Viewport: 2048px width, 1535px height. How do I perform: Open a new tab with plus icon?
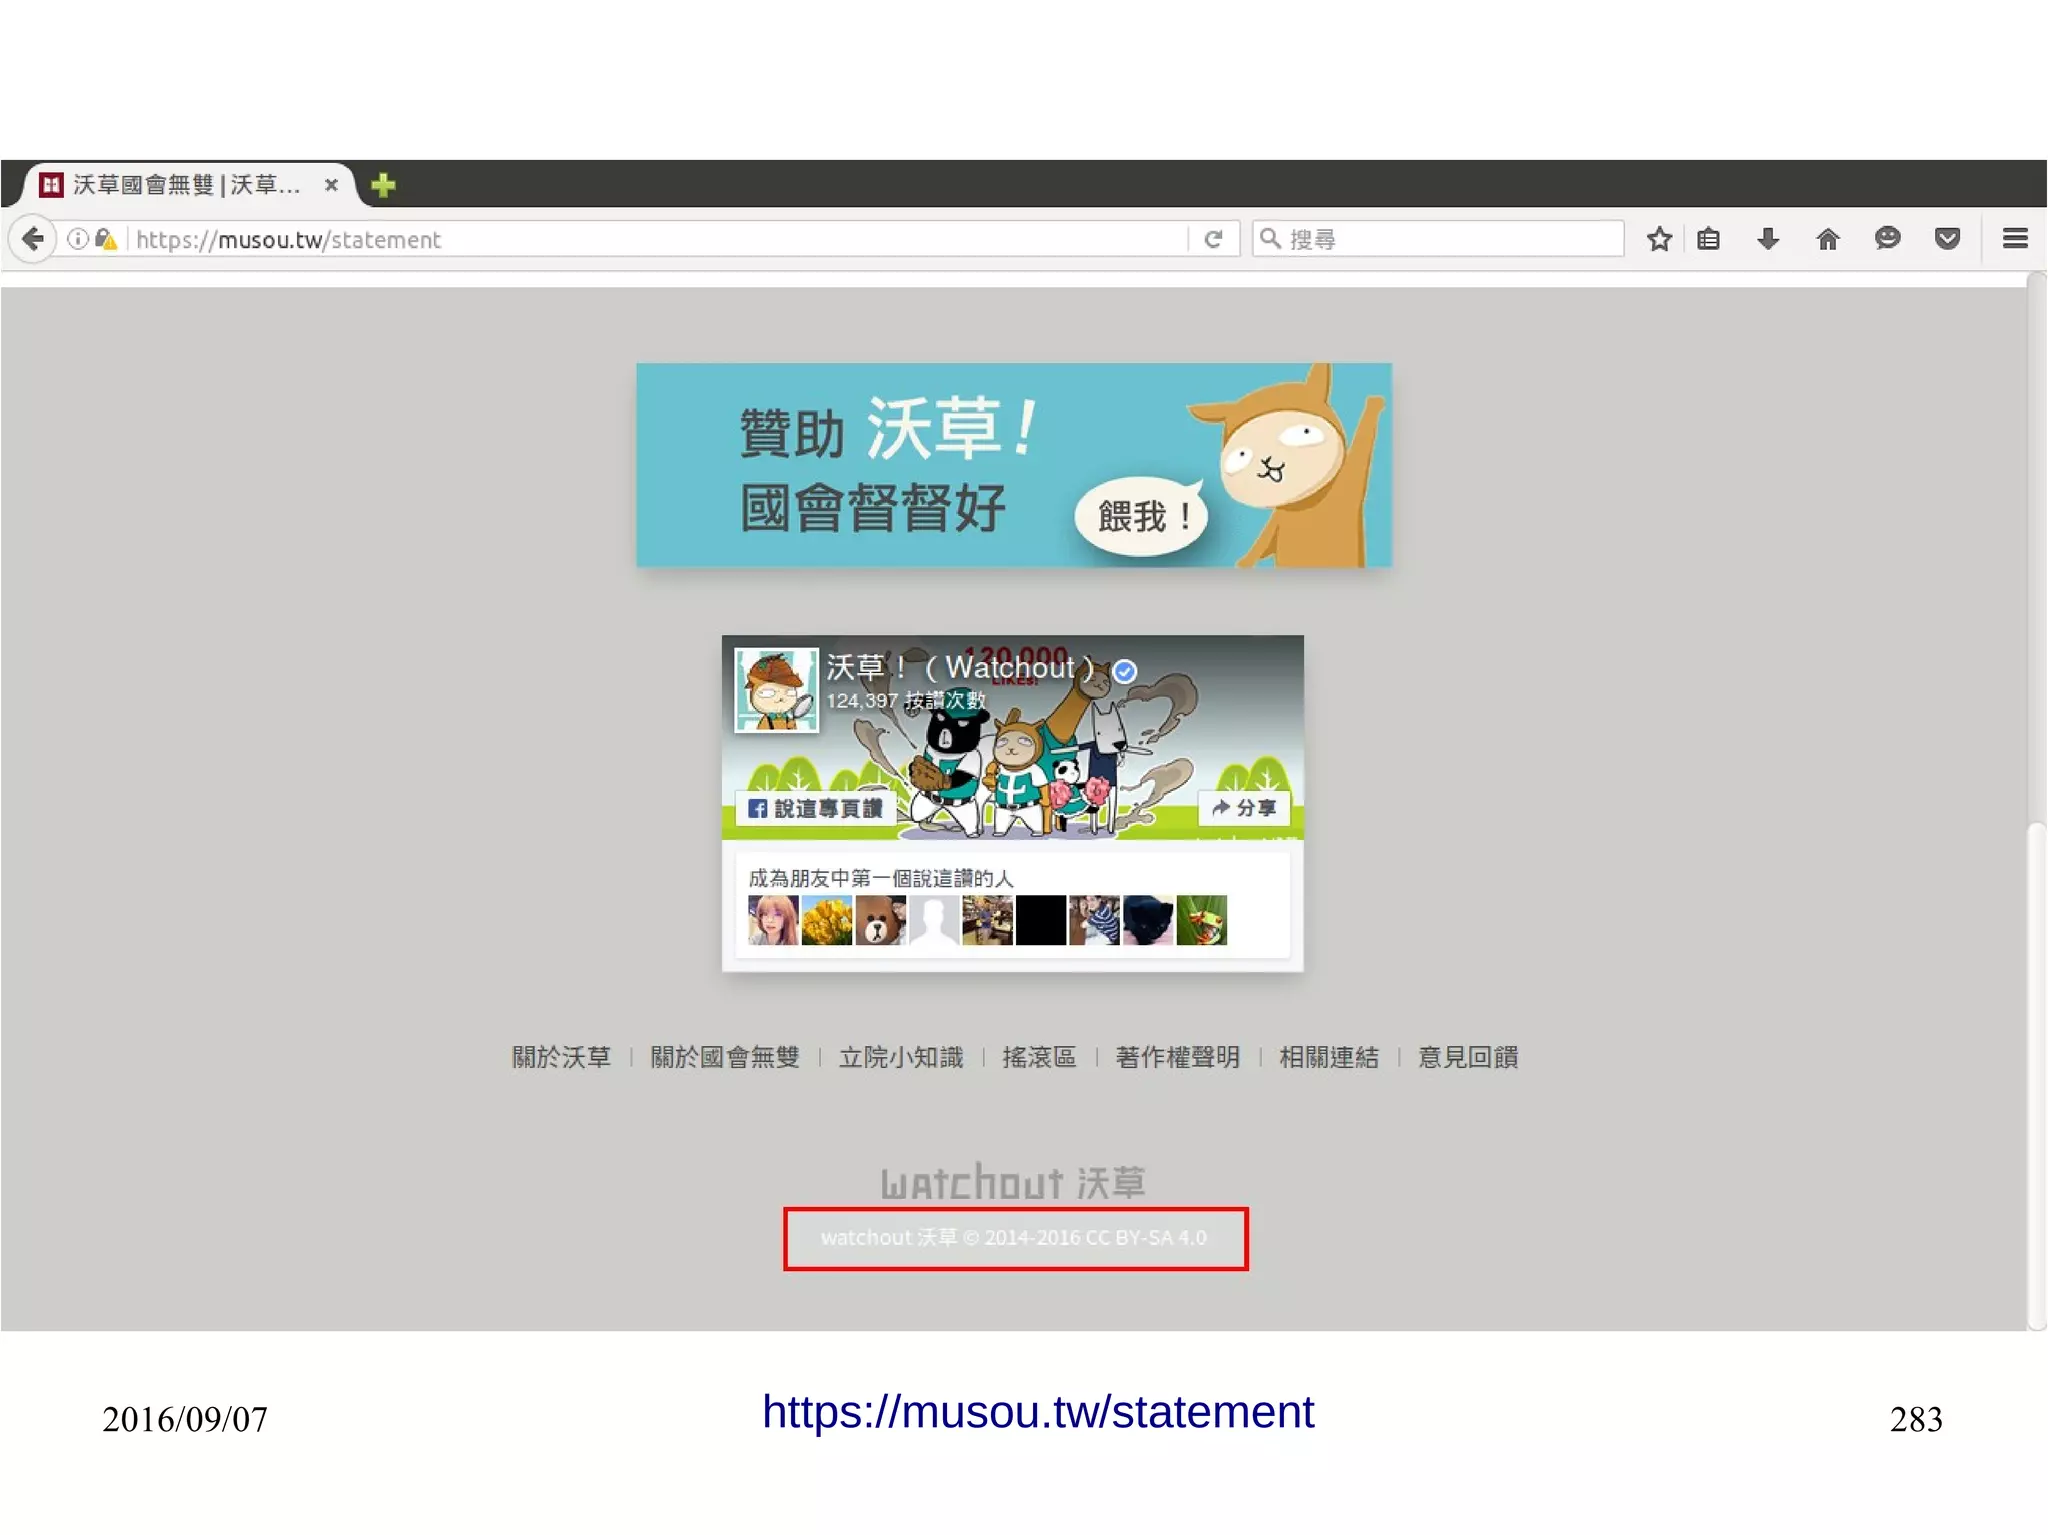point(383,185)
